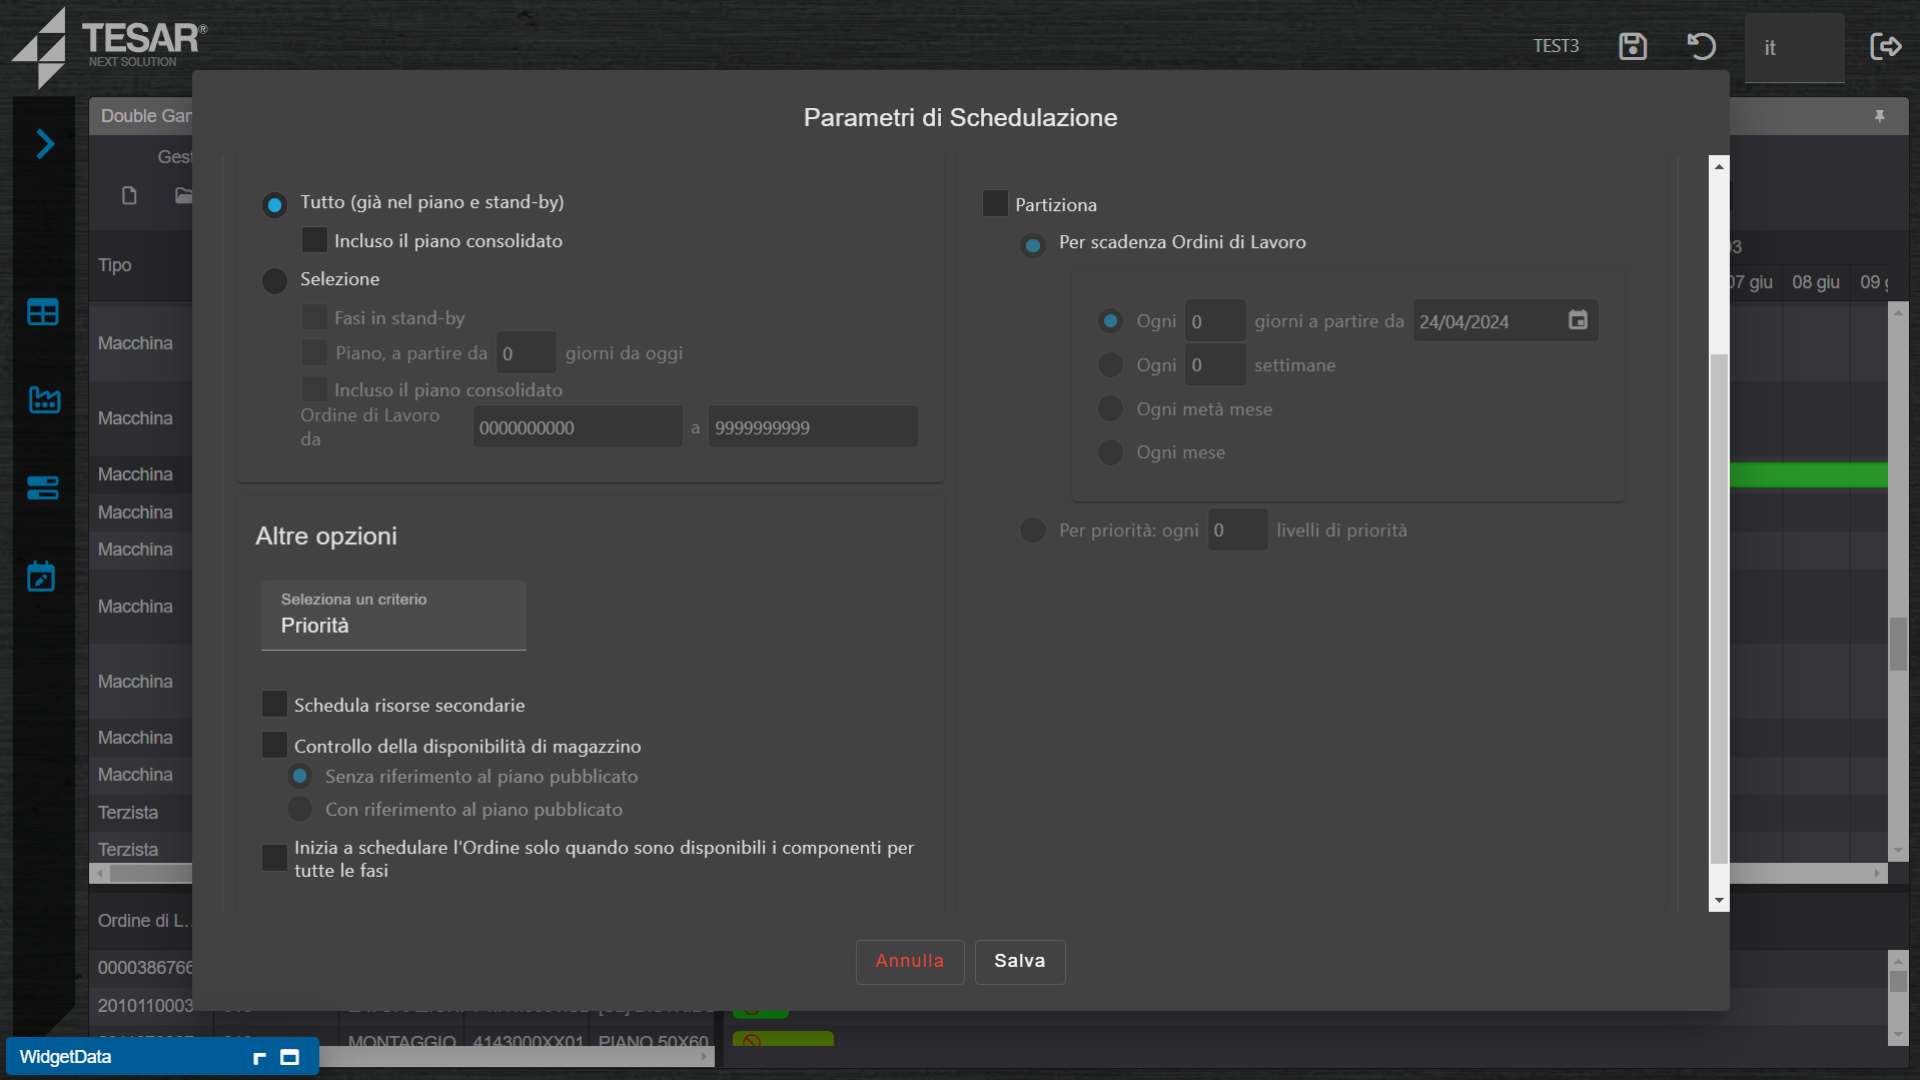Image resolution: width=1920 pixels, height=1080 pixels.
Task: Click the logout icon in top right
Action: click(1885, 46)
